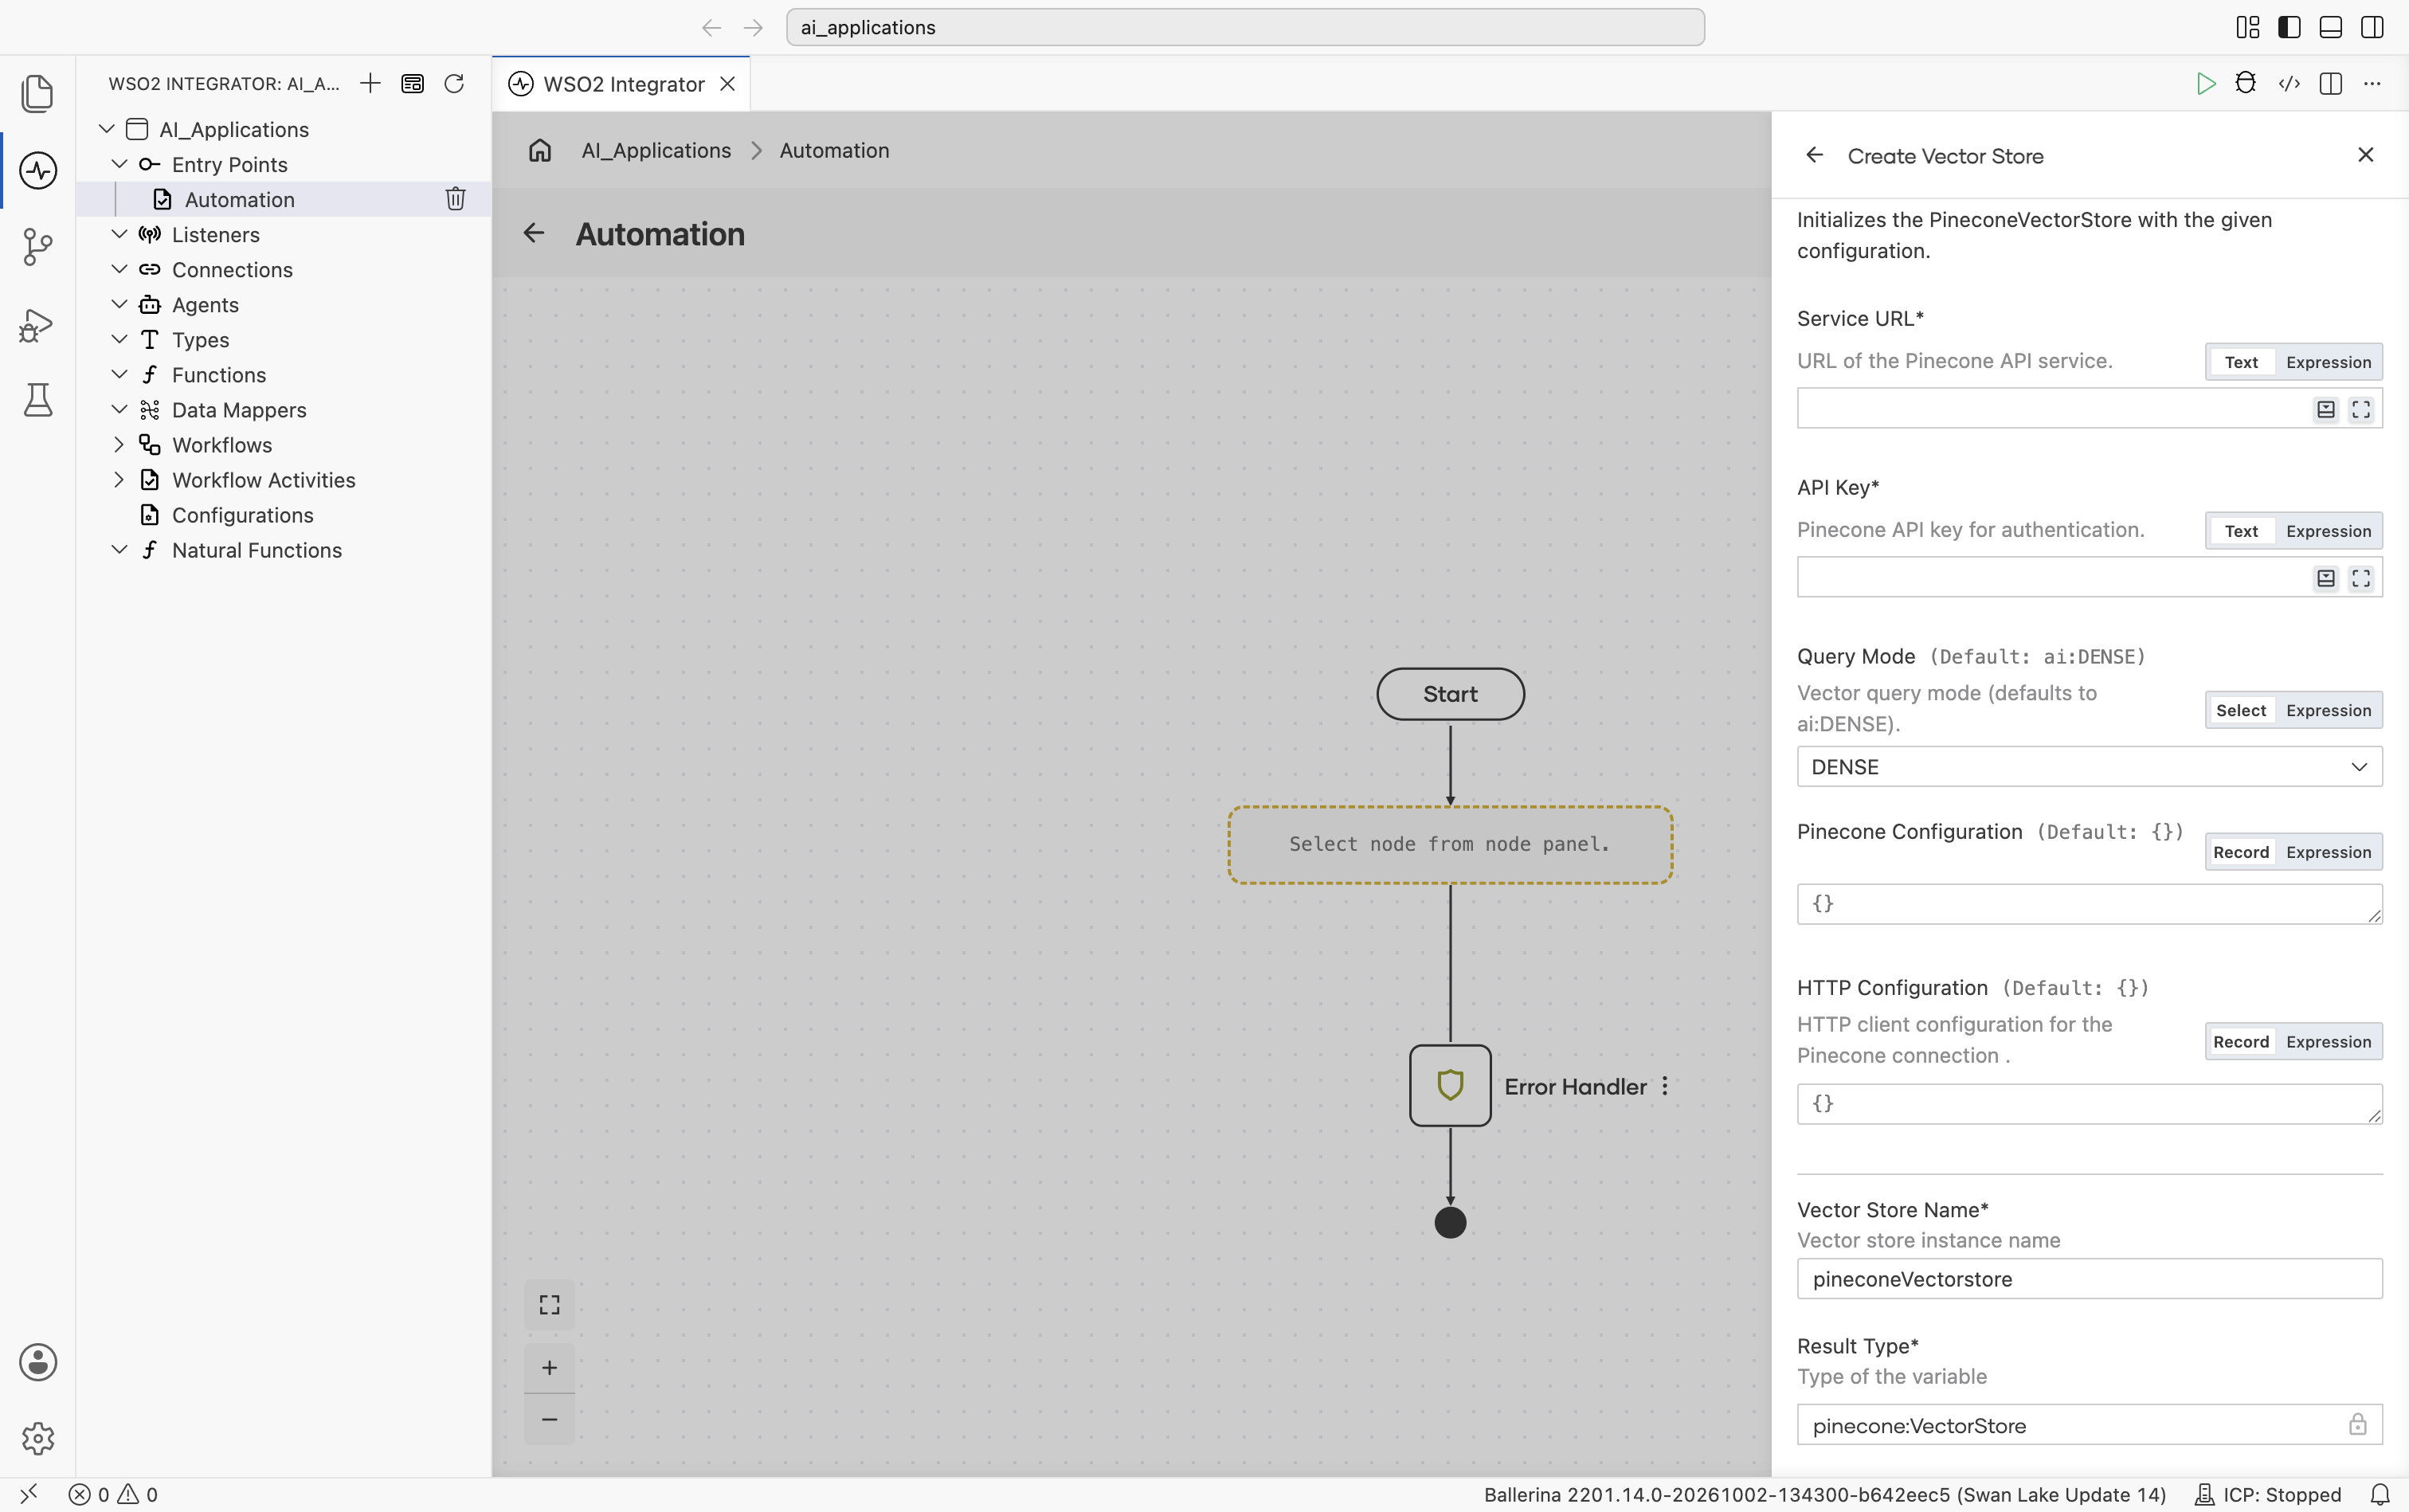The width and height of the screenshot is (2409, 1512).
Task: Click the Vector Store Name input field
Action: (2089, 1279)
